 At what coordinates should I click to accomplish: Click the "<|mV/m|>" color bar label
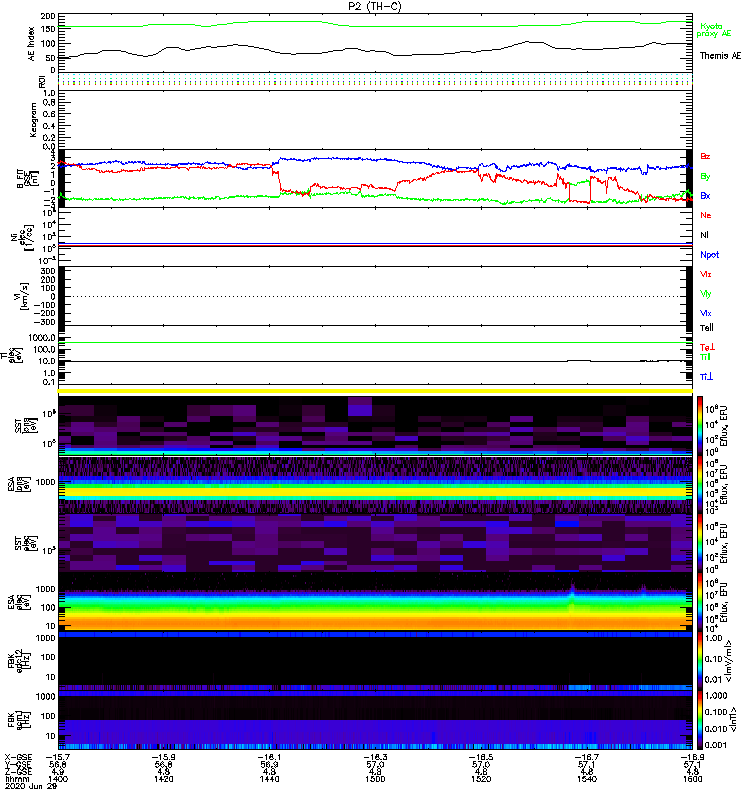click(729, 661)
